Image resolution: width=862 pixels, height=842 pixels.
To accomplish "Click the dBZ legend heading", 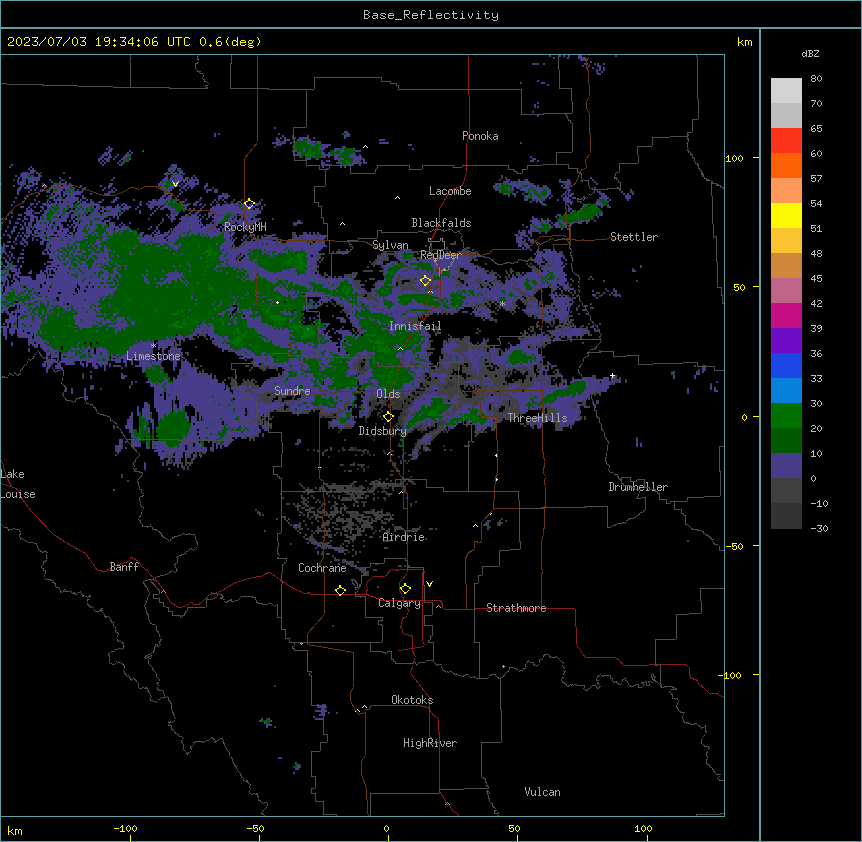I will (x=810, y=54).
